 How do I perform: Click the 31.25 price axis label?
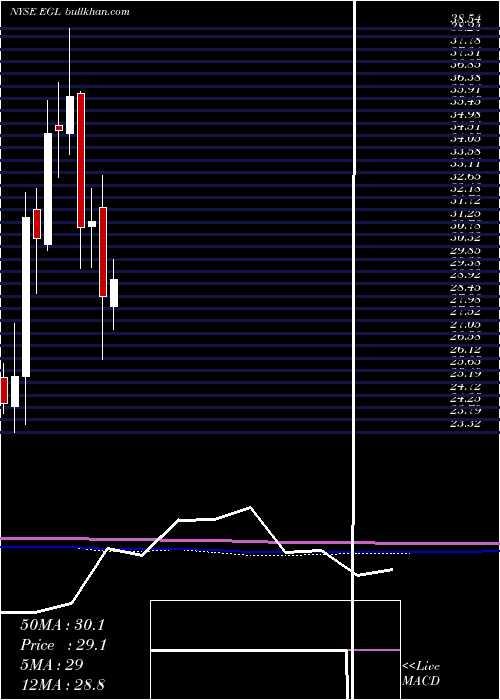click(466, 214)
